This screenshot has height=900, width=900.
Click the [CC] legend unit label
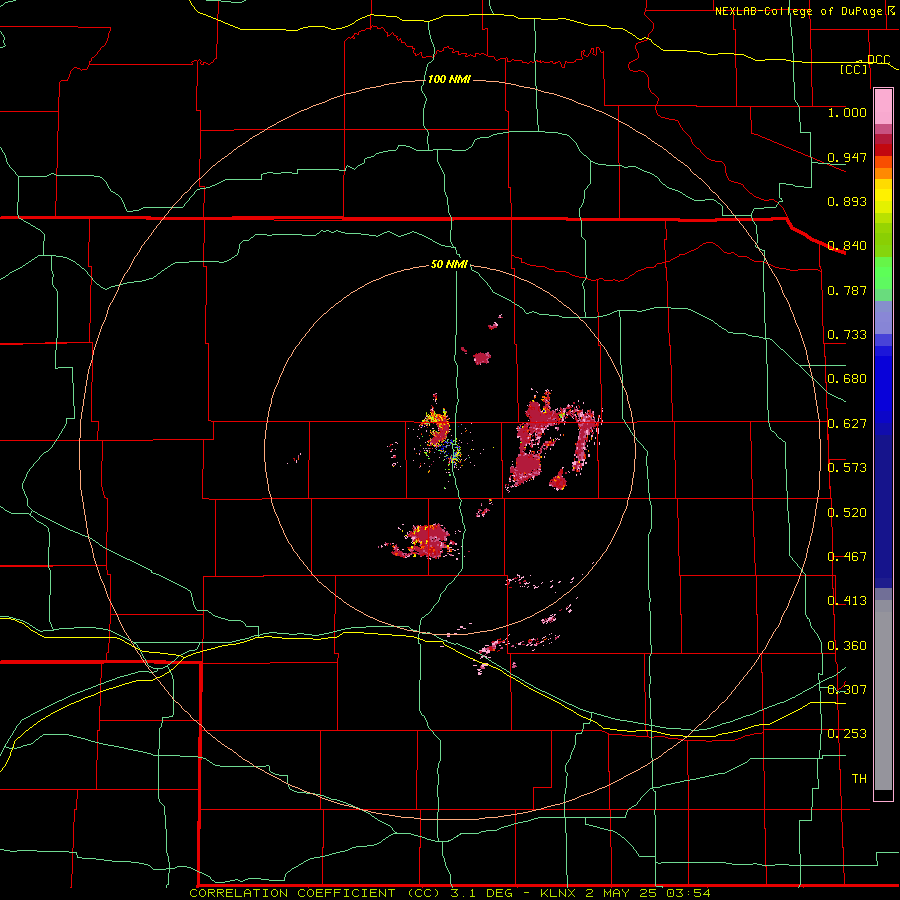point(854,69)
